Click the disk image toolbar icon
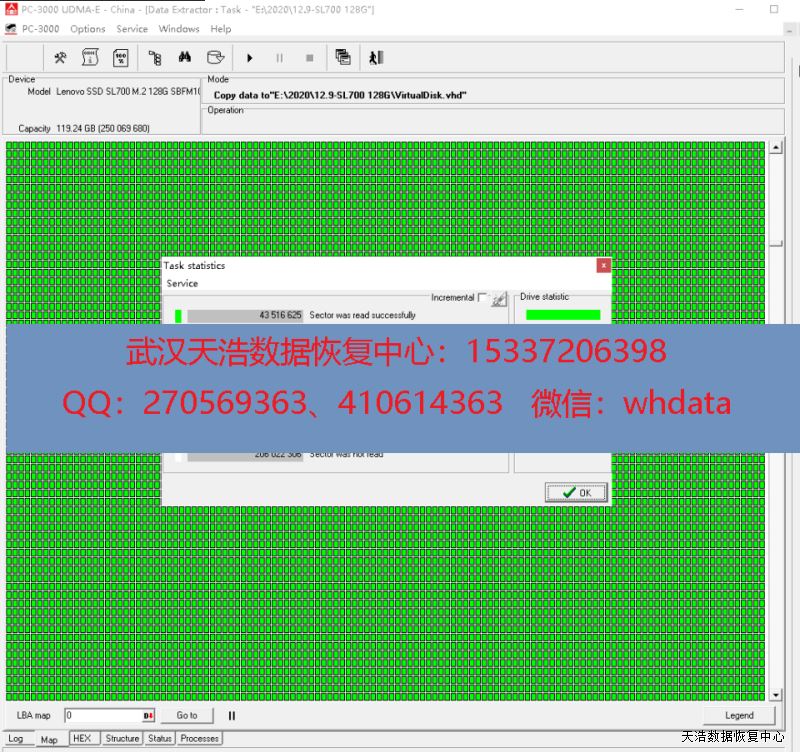 (214, 57)
